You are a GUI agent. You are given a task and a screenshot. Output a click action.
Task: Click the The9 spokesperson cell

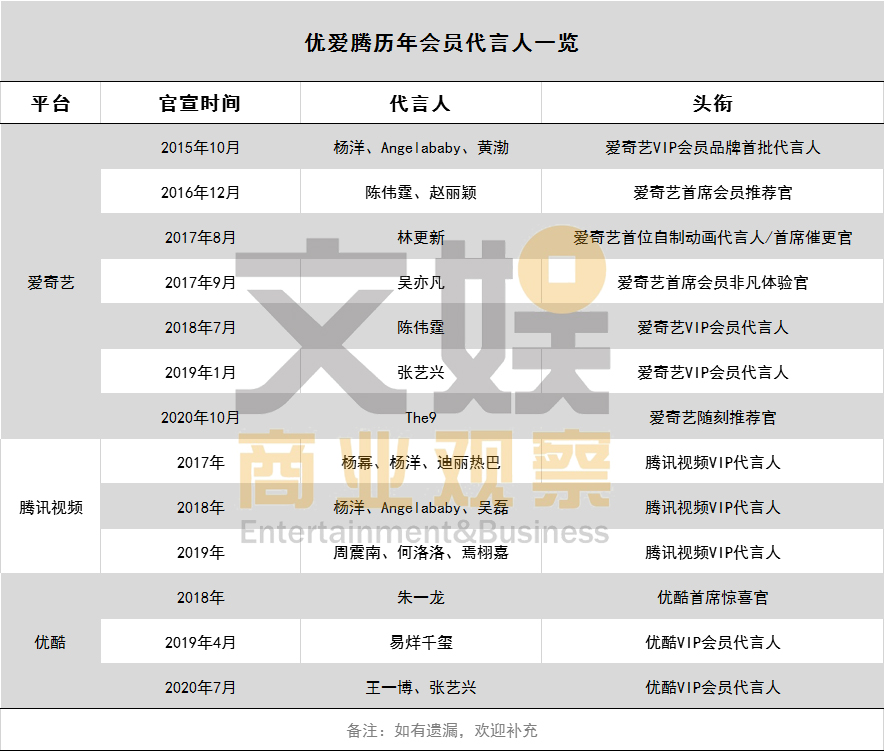click(x=421, y=418)
